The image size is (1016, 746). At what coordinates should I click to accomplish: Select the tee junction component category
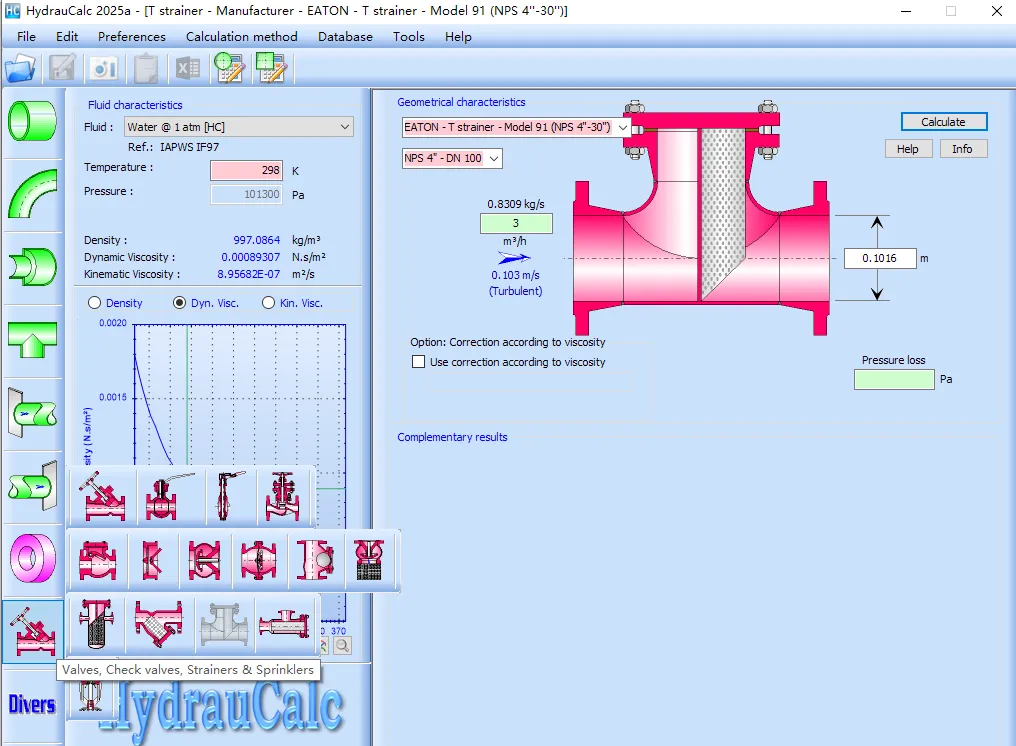[x=32, y=339]
